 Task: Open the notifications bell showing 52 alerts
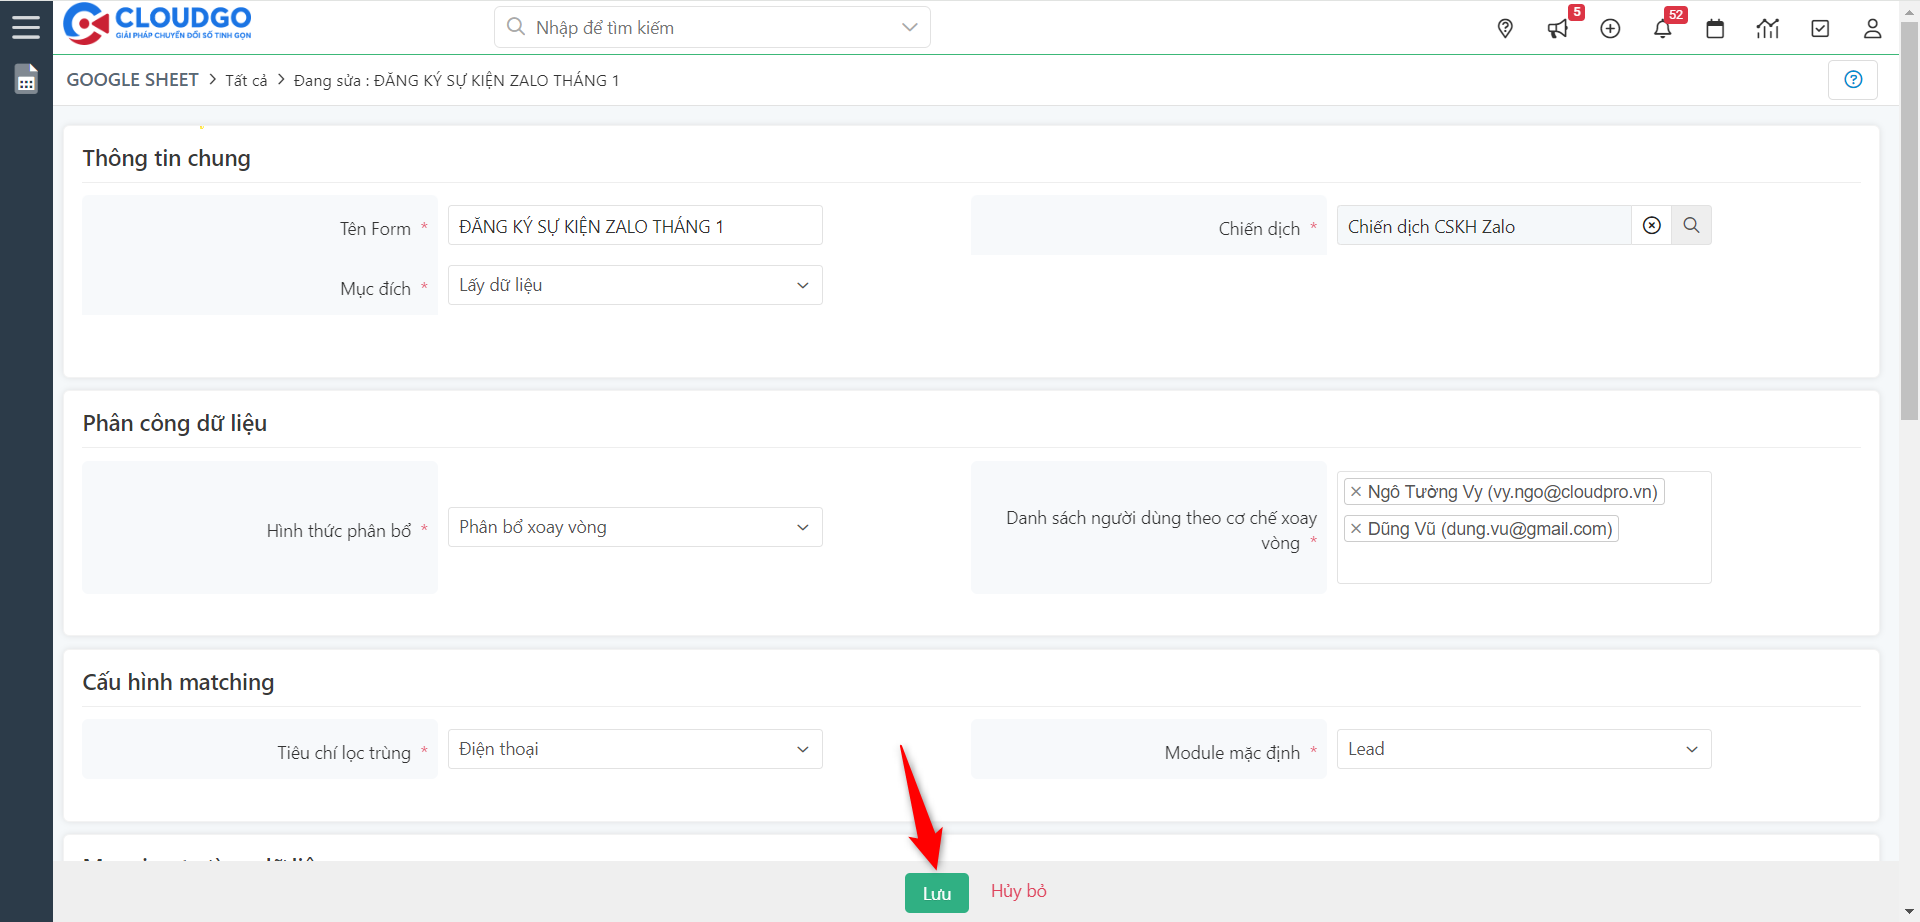click(x=1663, y=28)
